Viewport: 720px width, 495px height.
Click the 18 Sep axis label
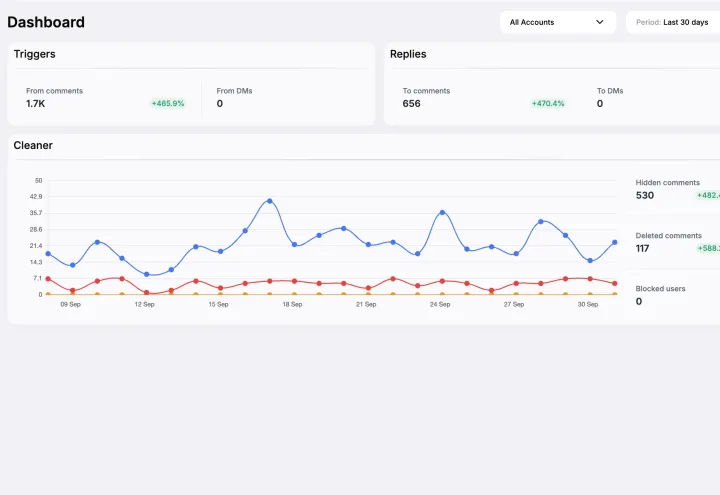coord(292,304)
